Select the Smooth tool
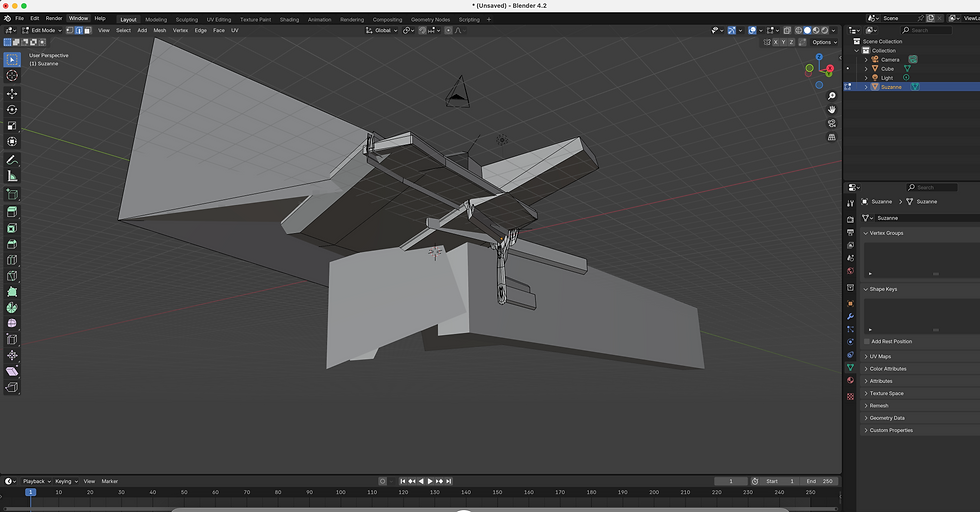The height and width of the screenshot is (512, 980). click(x=12, y=323)
